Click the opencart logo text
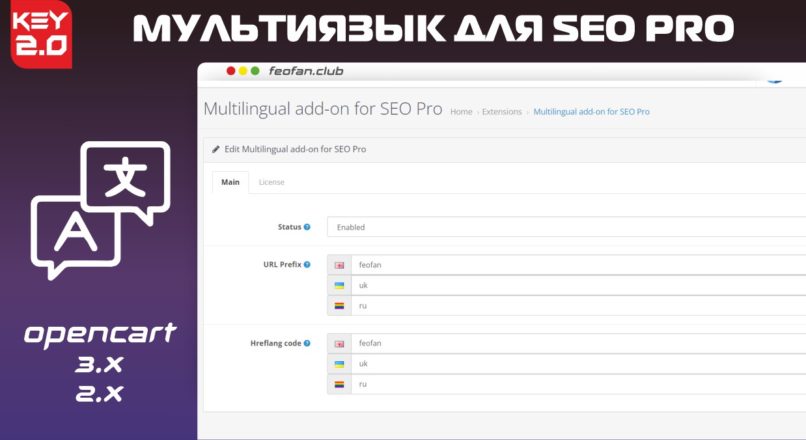This screenshot has width=806, height=440. coord(100,334)
